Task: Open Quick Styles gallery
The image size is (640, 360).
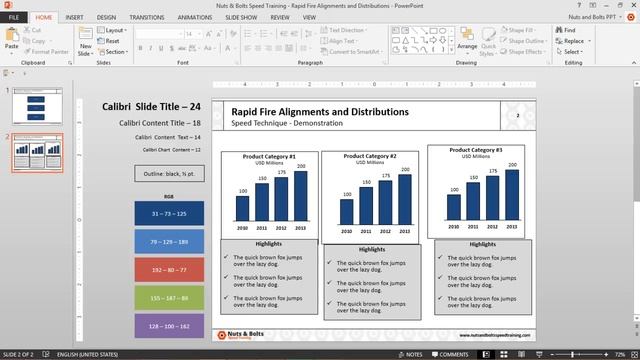Action: (x=488, y=42)
